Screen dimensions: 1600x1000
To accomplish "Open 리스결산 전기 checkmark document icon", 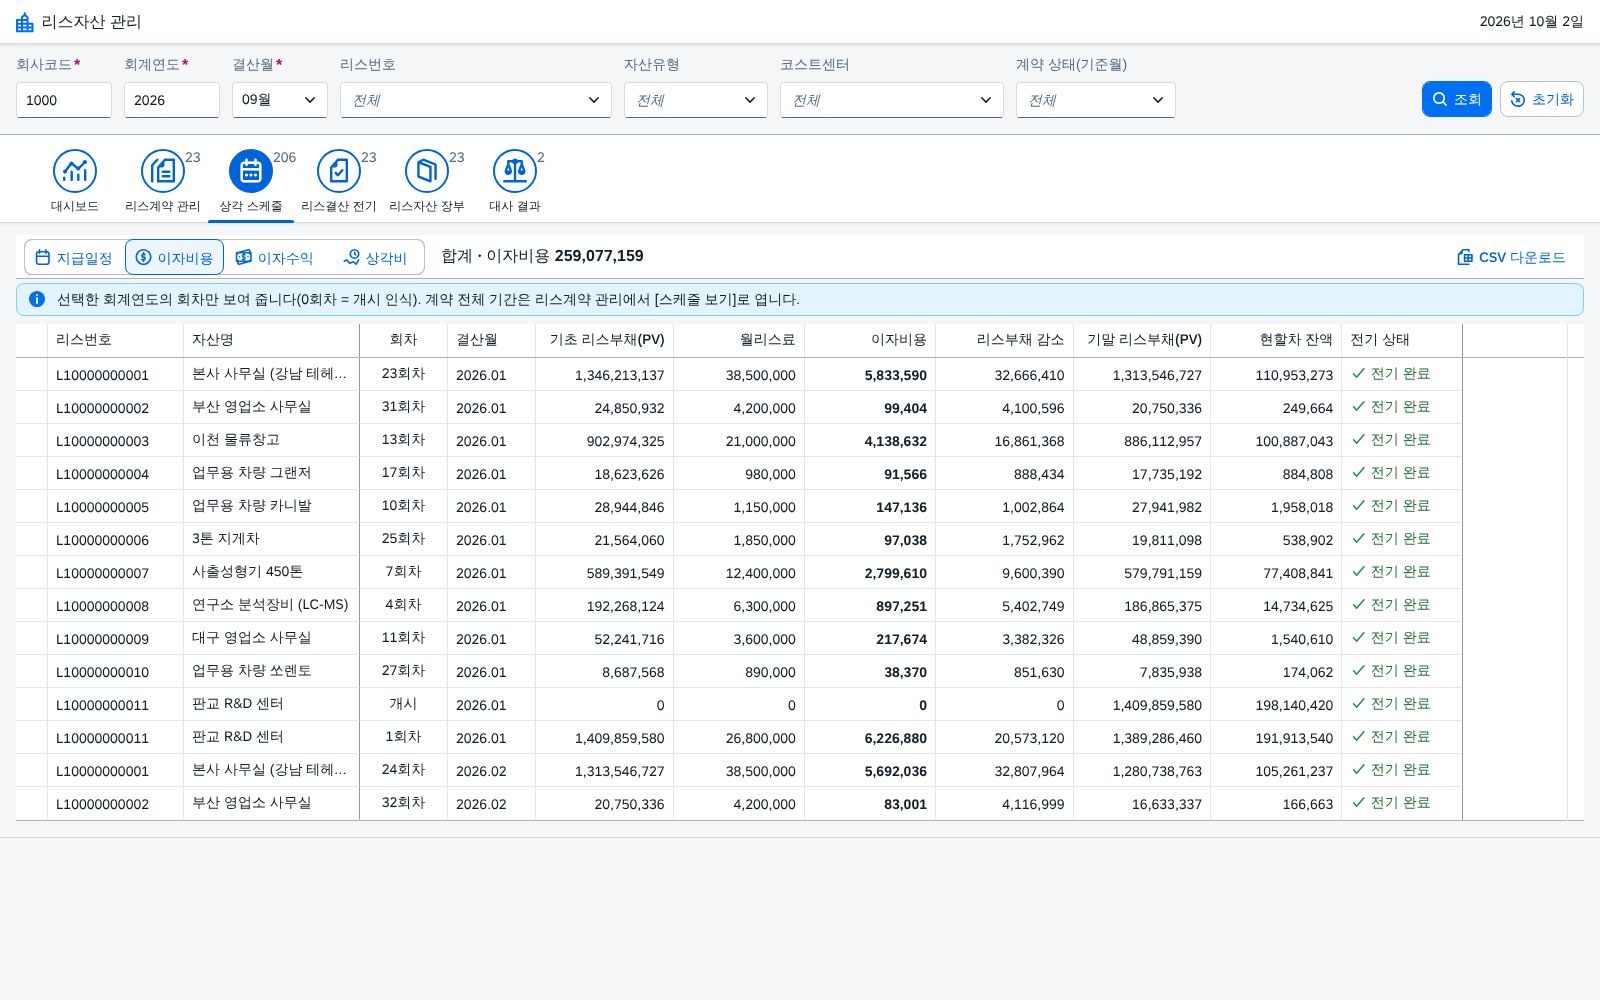I will tap(339, 171).
